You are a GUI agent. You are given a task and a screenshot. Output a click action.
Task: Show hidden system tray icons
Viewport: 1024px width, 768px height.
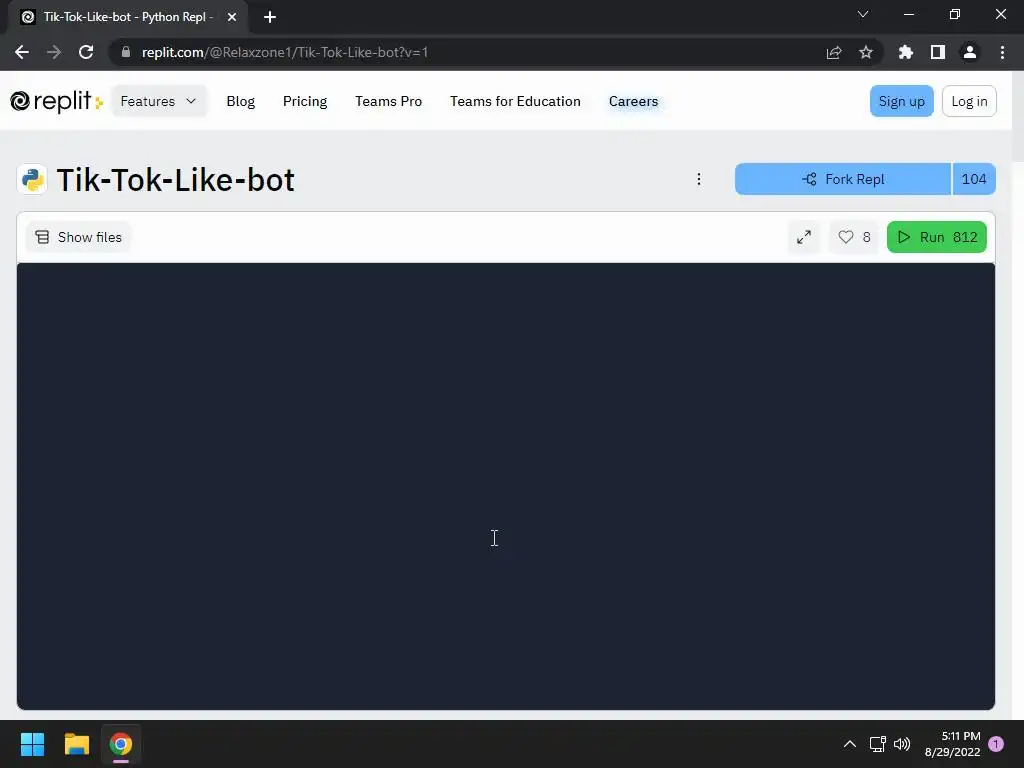pos(850,744)
